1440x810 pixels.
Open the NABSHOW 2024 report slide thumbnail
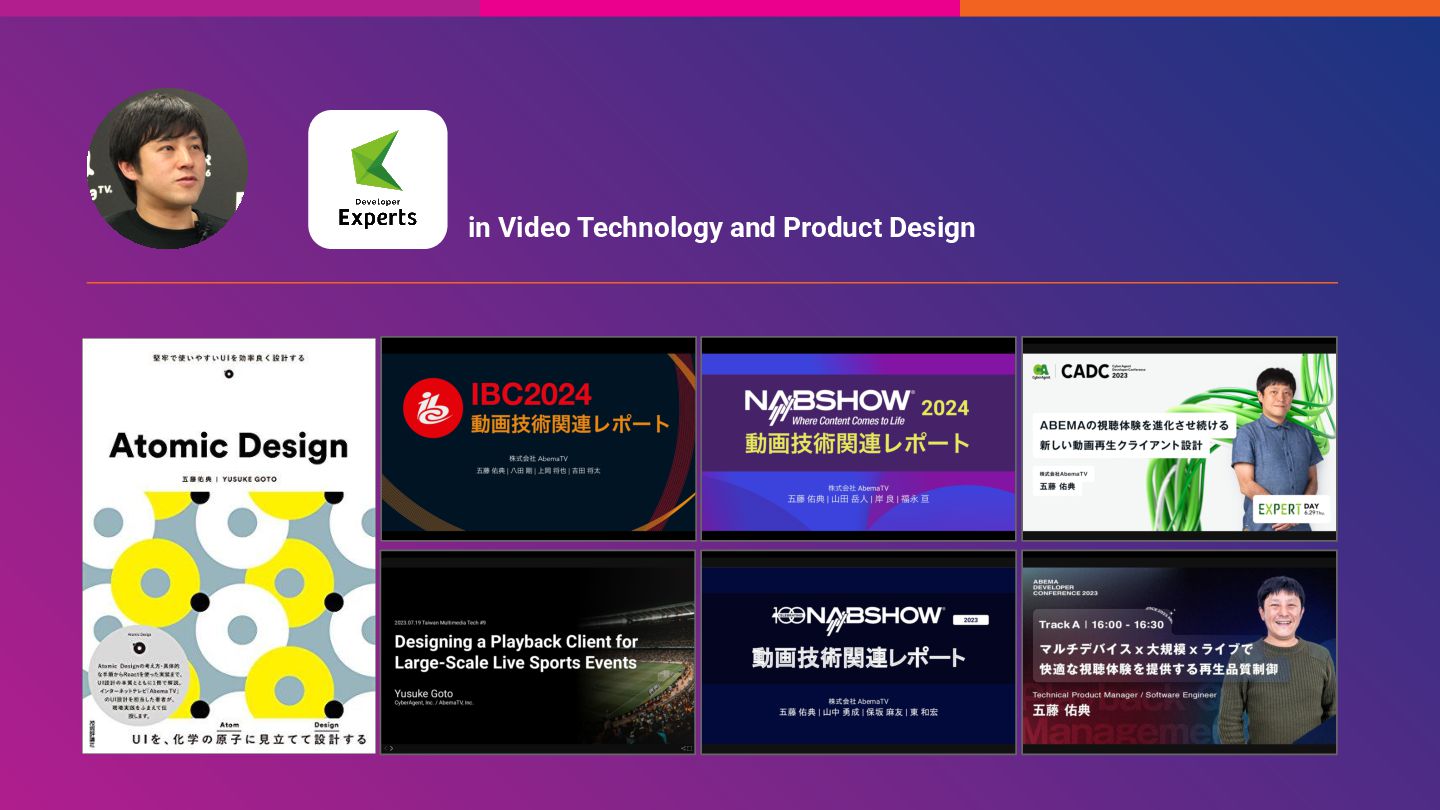click(x=859, y=439)
